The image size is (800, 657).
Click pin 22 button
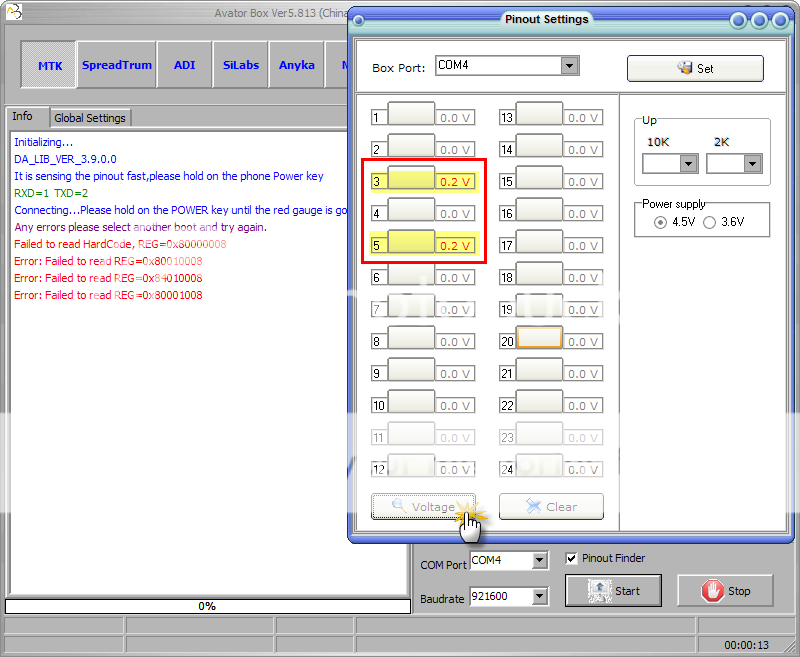(539, 401)
